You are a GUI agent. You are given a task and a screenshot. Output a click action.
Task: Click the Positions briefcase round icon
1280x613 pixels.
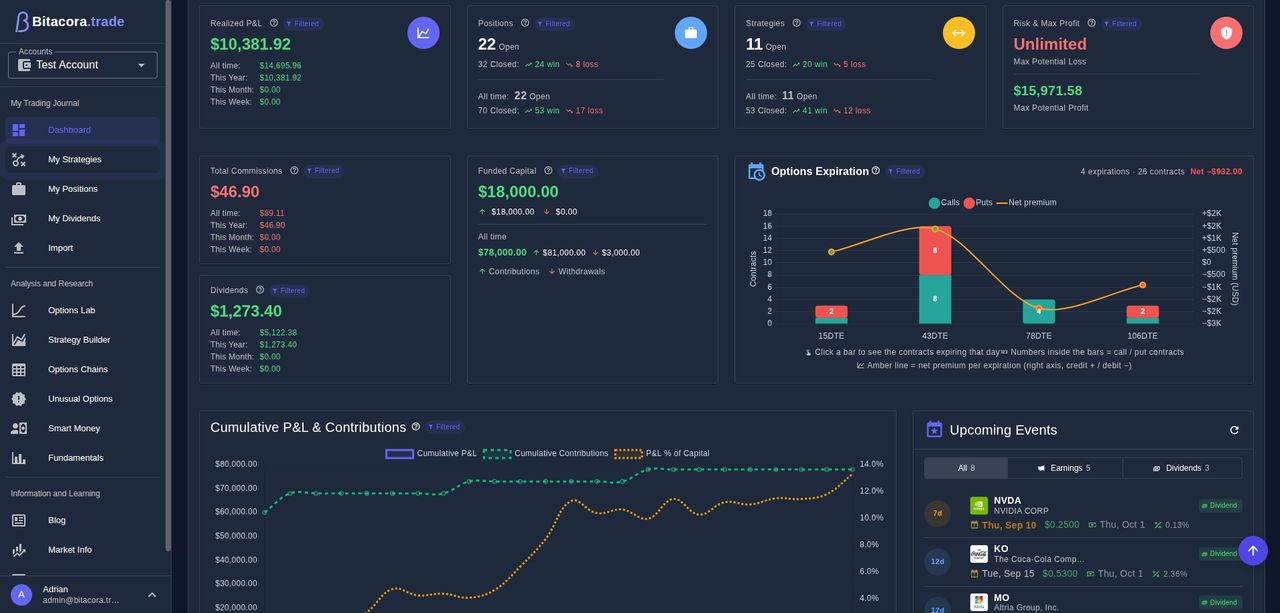pos(691,33)
